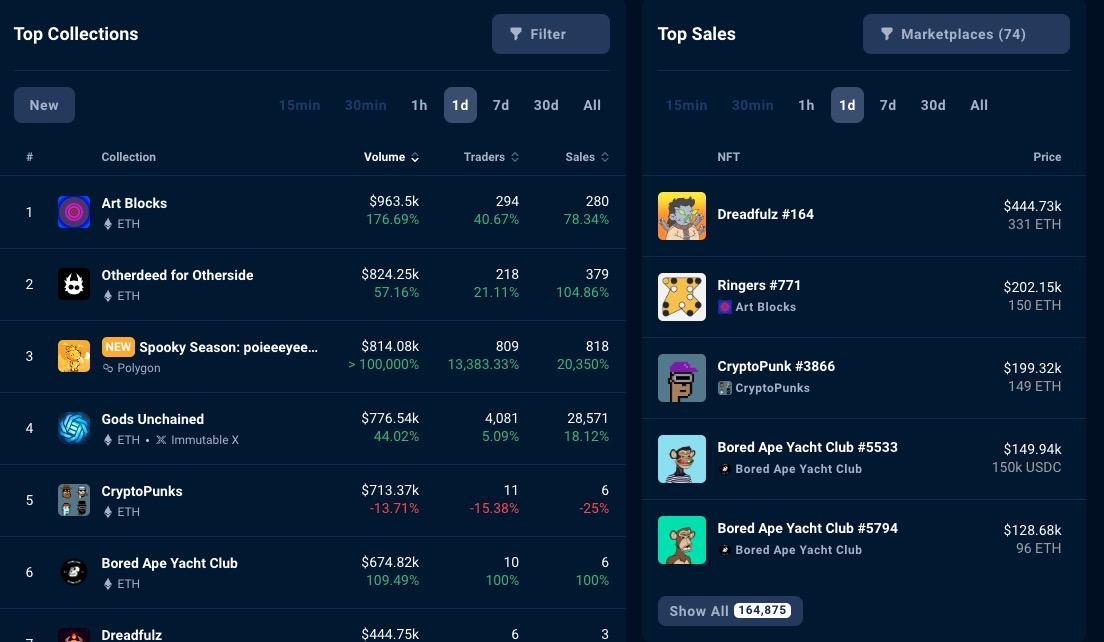
Task: Open CryptoPunk #3866 sale title
Action: pyautogui.click(x=776, y=366)
